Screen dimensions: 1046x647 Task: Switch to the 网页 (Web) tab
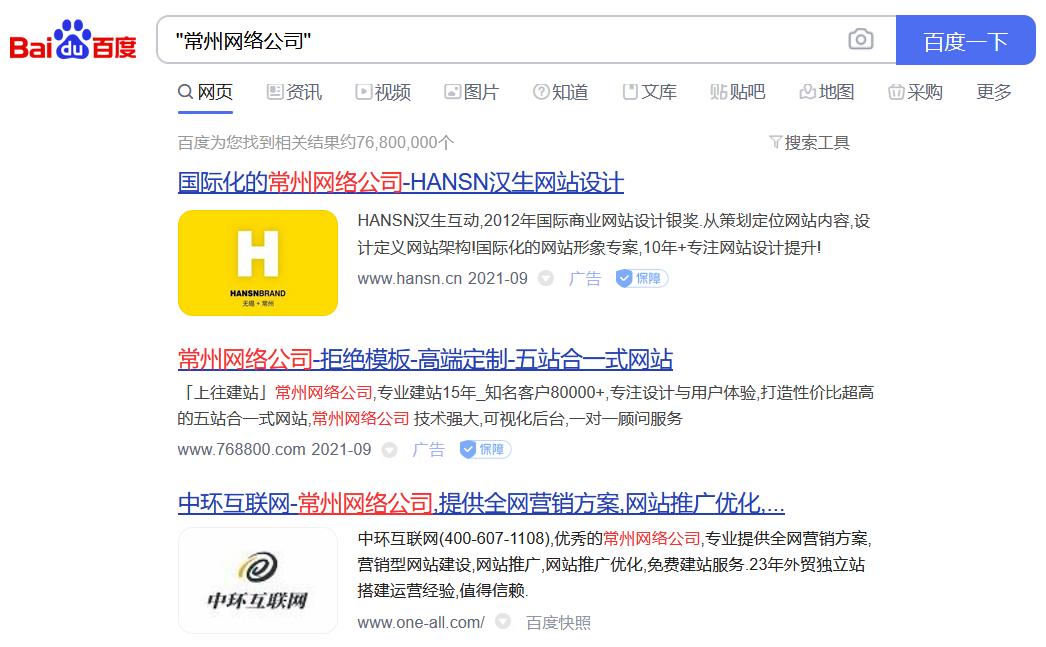click(212, 91)
